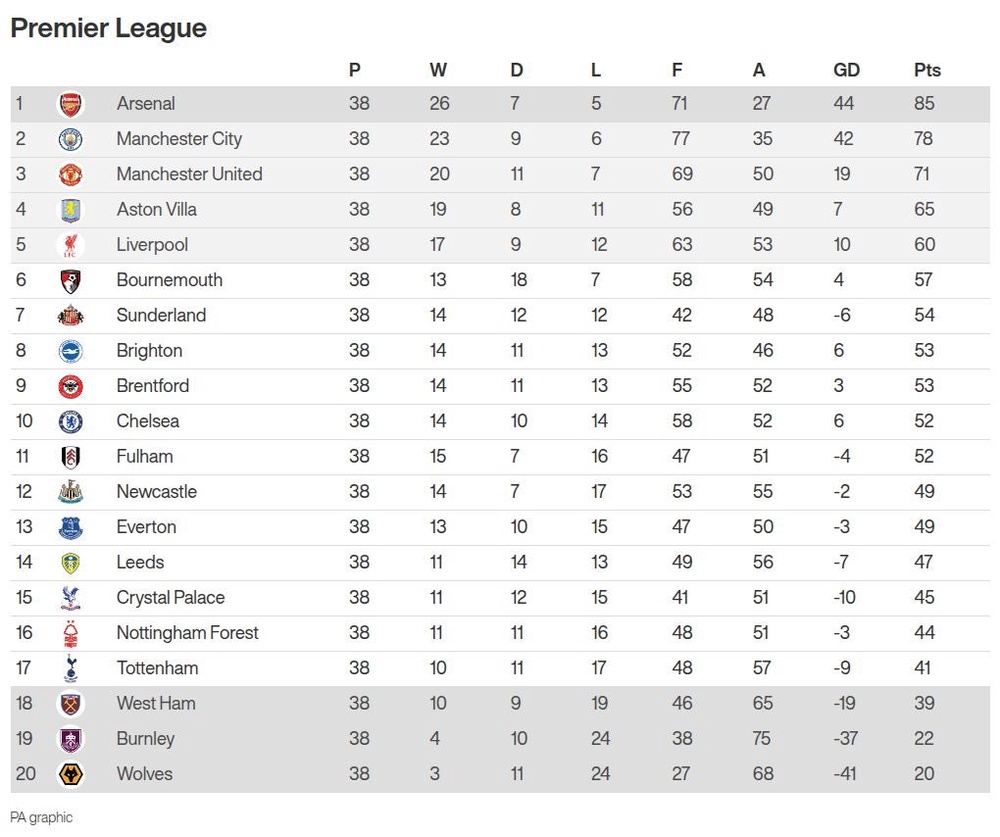
Task: Click the Manchester City badge
Action: click(70, 139)
